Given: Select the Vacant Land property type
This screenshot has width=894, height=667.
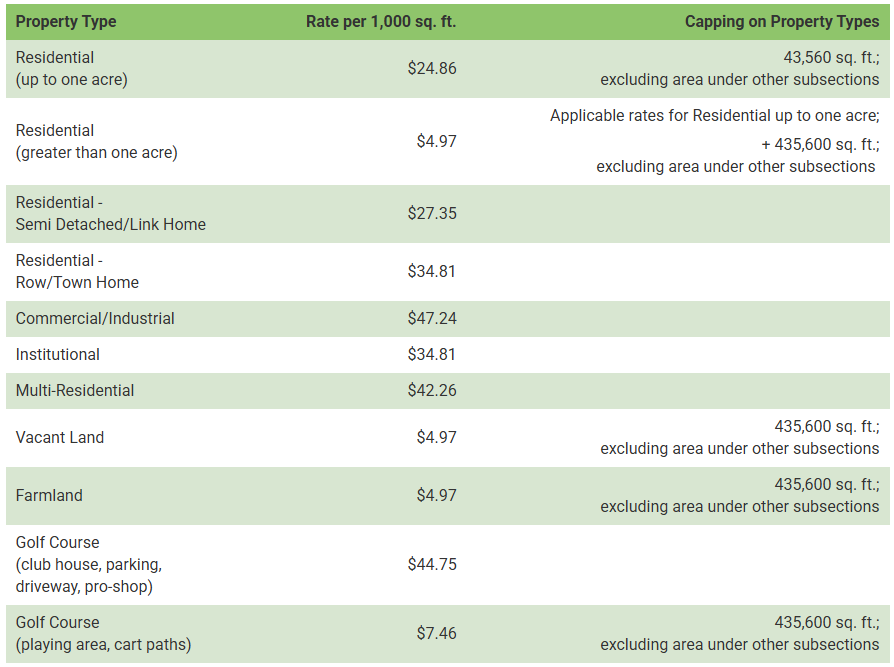Looking at the screenshot, I should tap(60, 437).
